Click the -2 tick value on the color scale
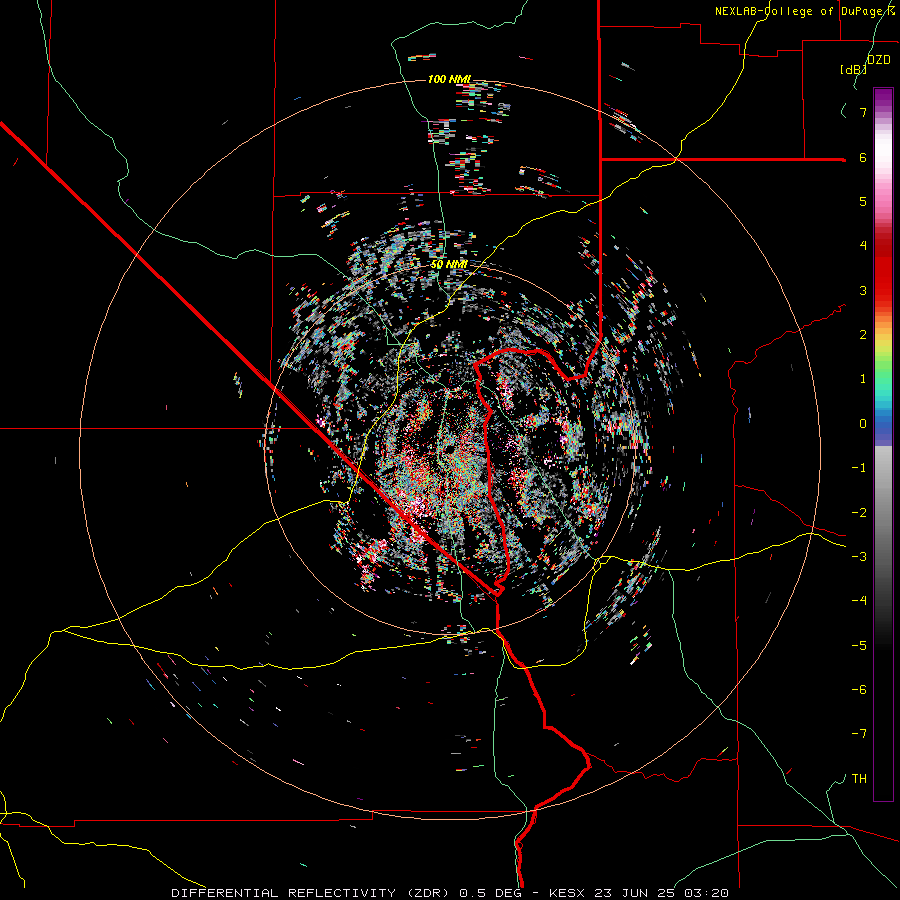Image resolution: width=900 pixels, height=900 pixels. (859, 513)
